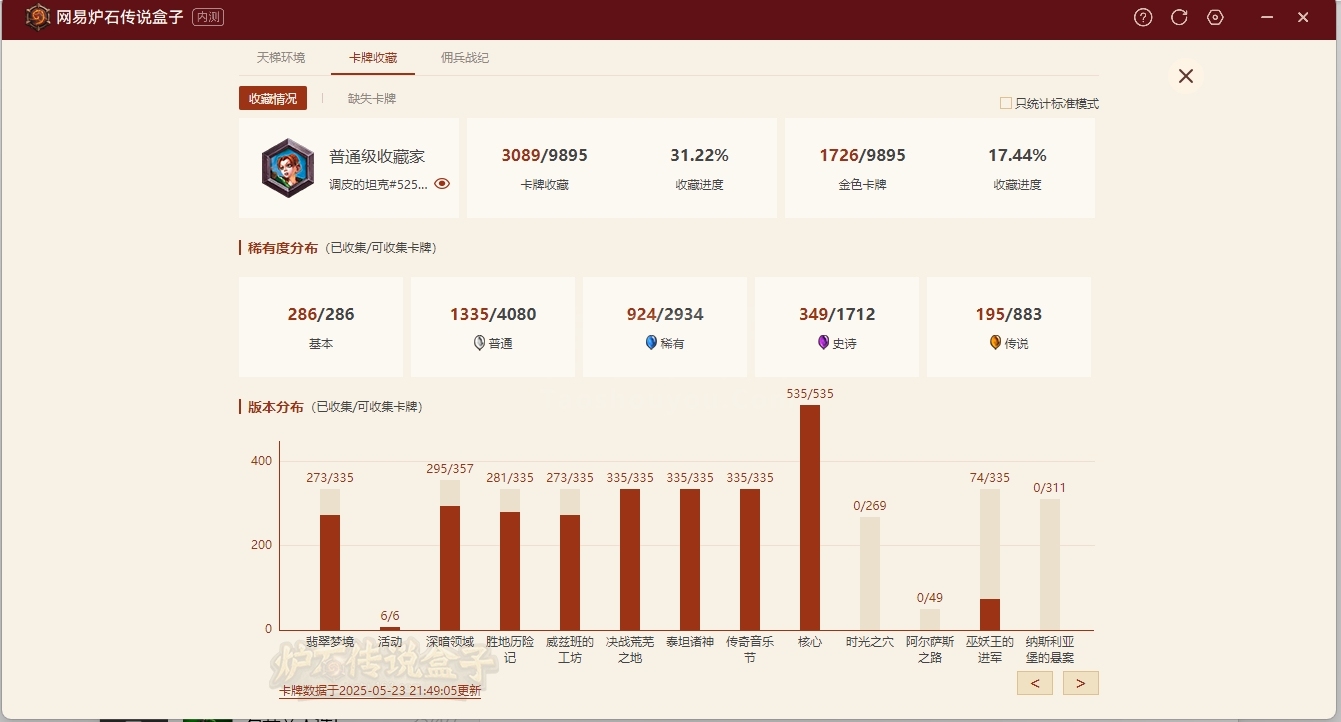Screen dimensions: 1341x722
Task: Click the 决战荒芜之地 bar
Action: coord(630,559)
